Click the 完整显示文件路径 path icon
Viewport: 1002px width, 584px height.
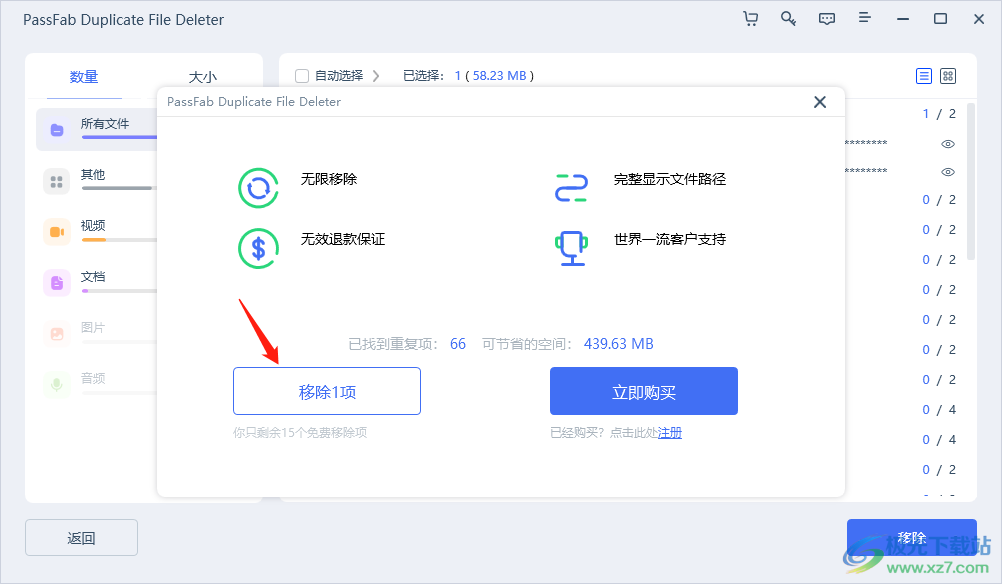(571, 188)
